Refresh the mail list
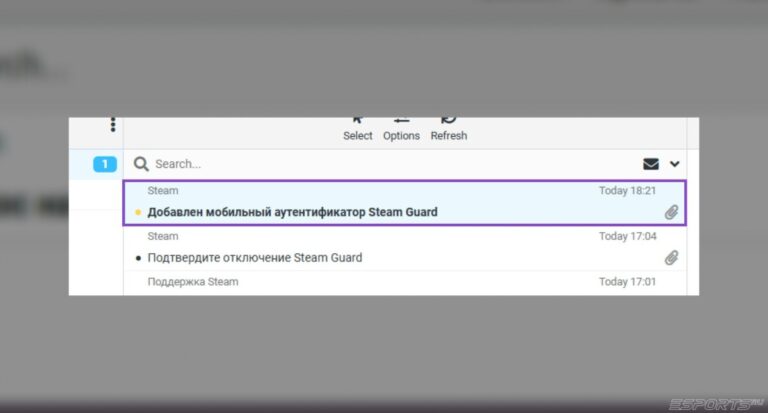The width and height of the screenshot is (768, 413). [x=448, y=123]
